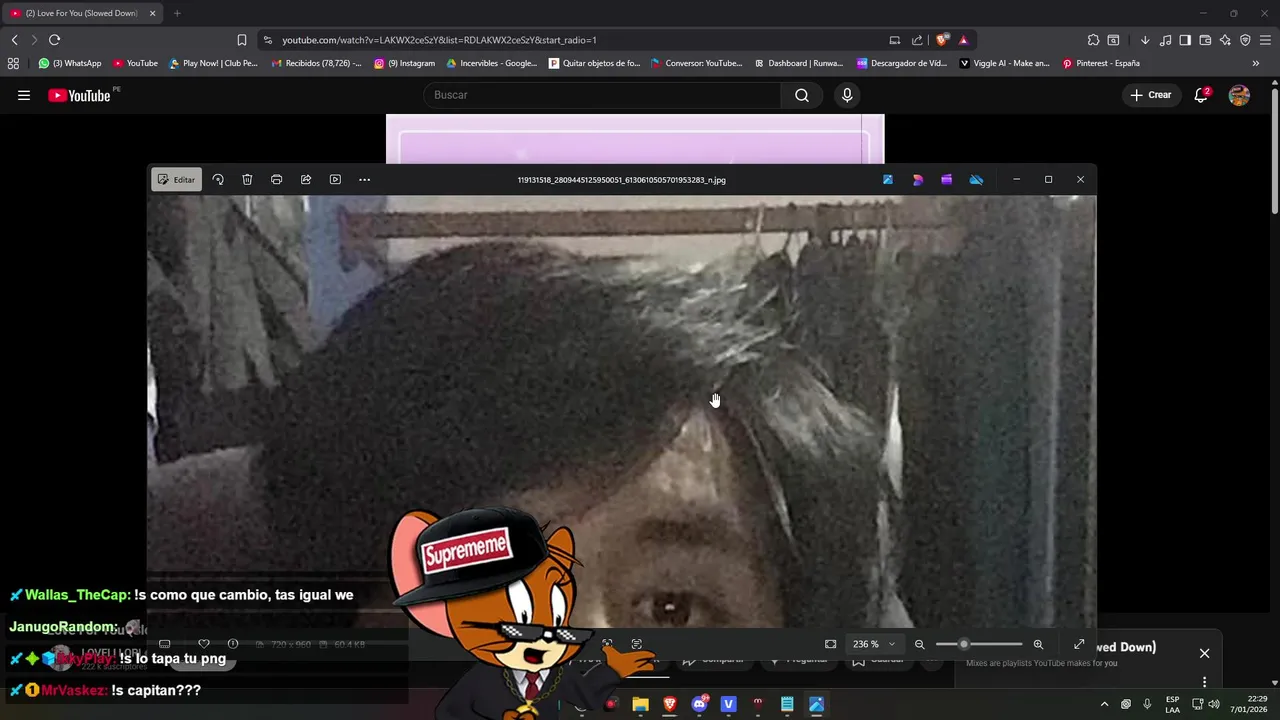1280x720 pixels.
Task: Open YouTube notifications bell
Action: (x=1201, y=95)
